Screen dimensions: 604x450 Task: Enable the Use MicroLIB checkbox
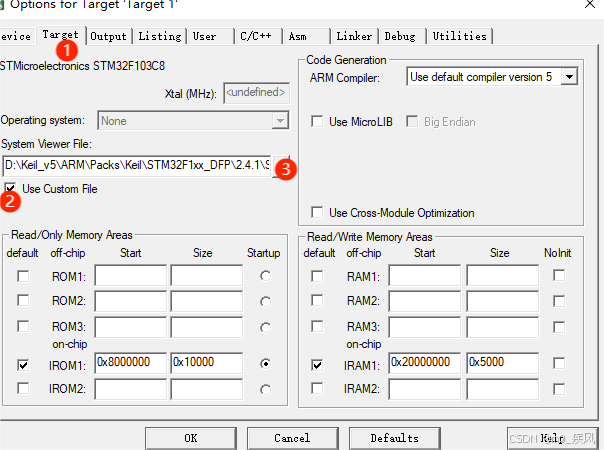317,122
